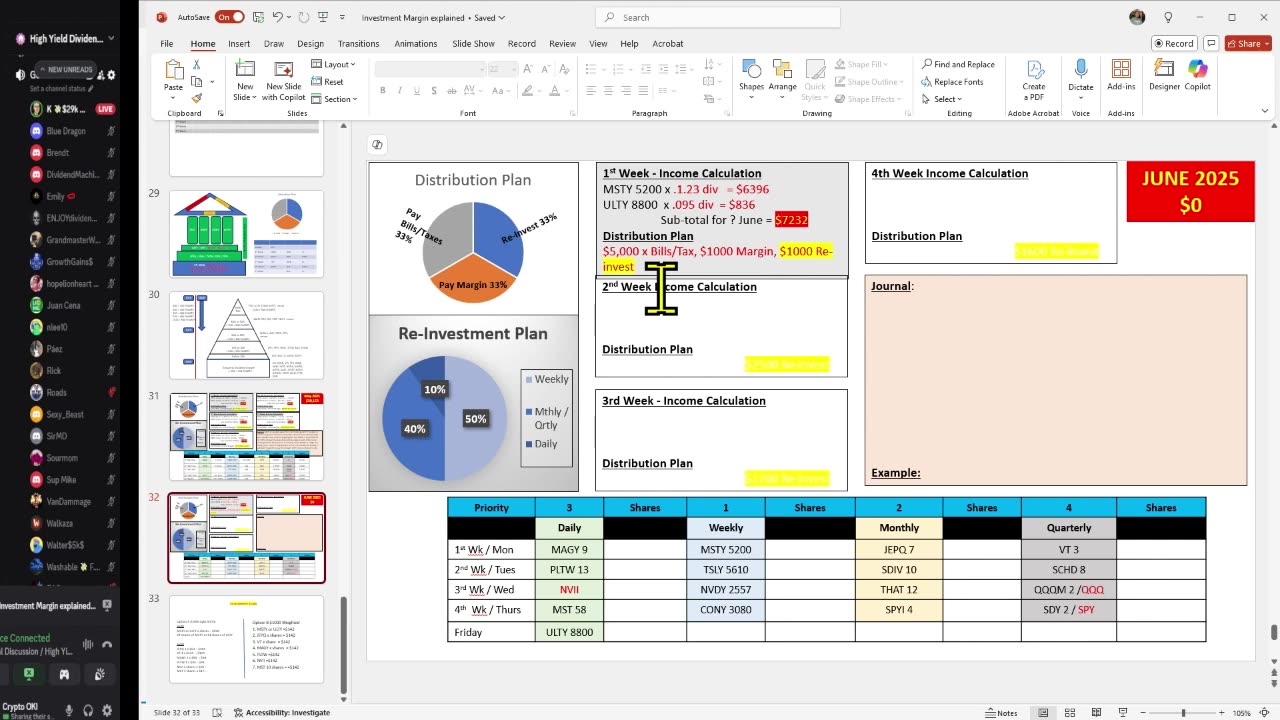Switch to Reading View icon
1280x720 pixels.
pyautogui.click(x=1097, y=713)
